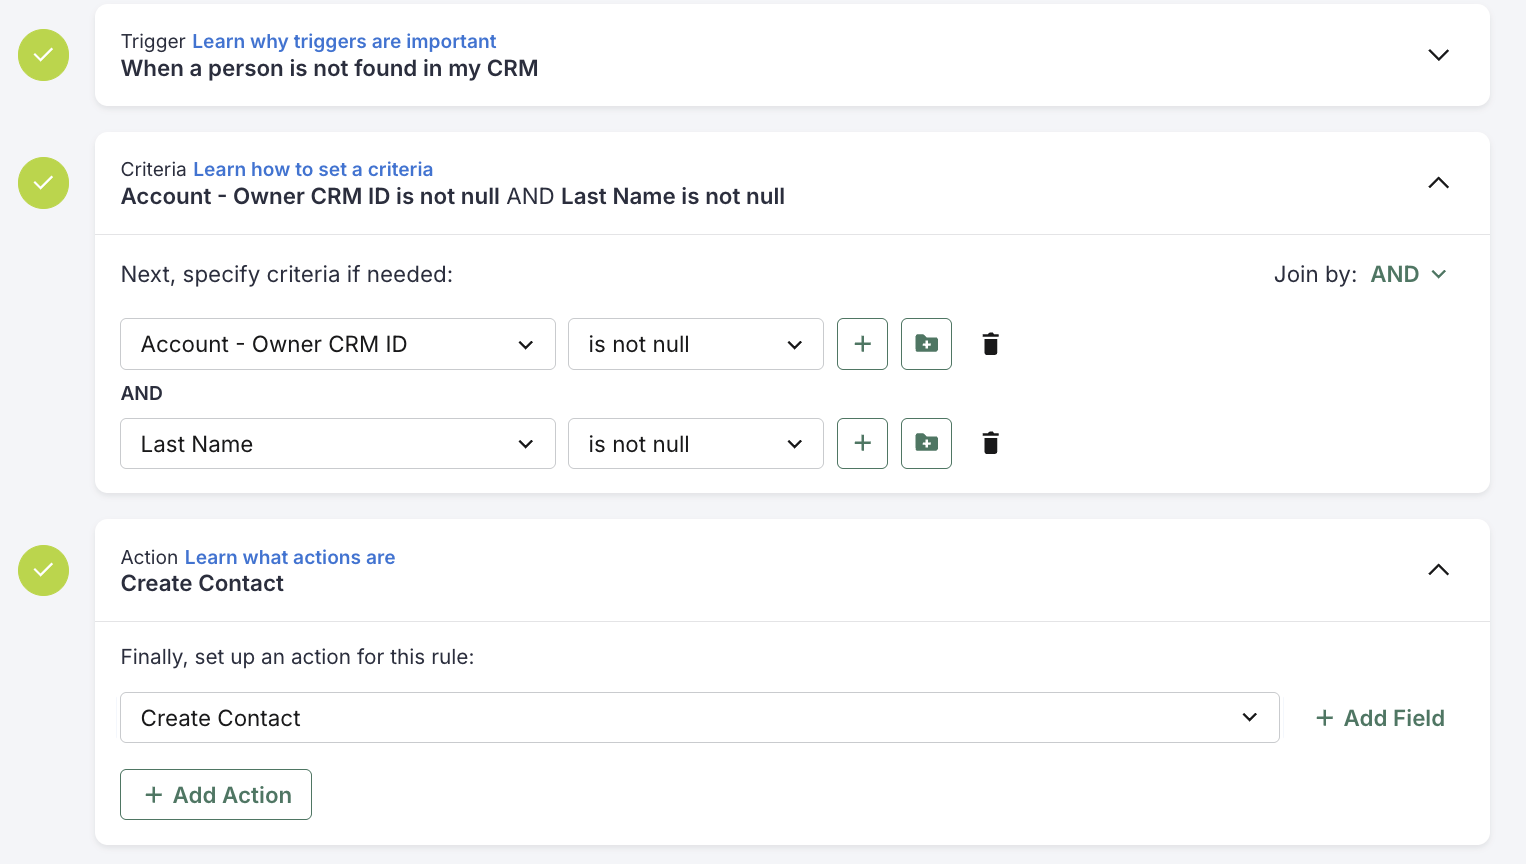The width and height of the screenshot is (1526, 864).
Task: Open the Last Name field dropdown
Action: 338,443
